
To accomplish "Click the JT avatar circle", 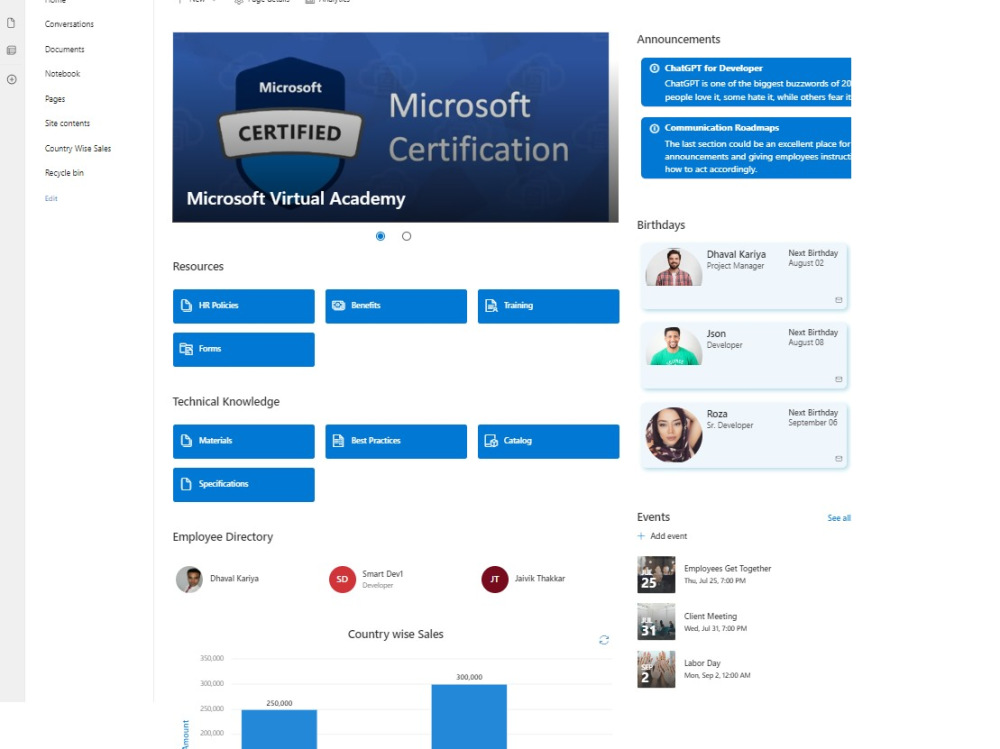I will 494,579.
